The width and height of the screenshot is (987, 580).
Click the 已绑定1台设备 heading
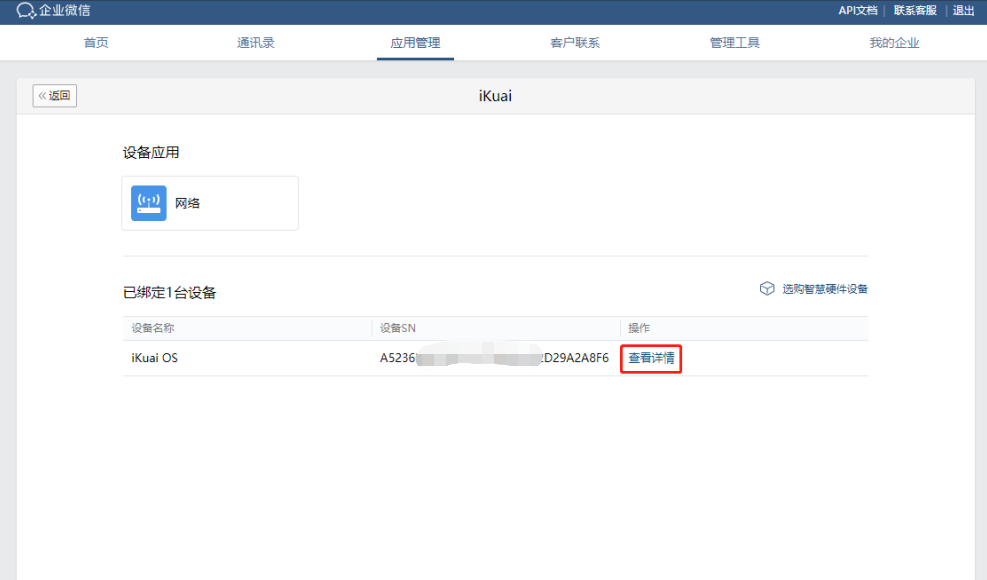pos(169,292)
